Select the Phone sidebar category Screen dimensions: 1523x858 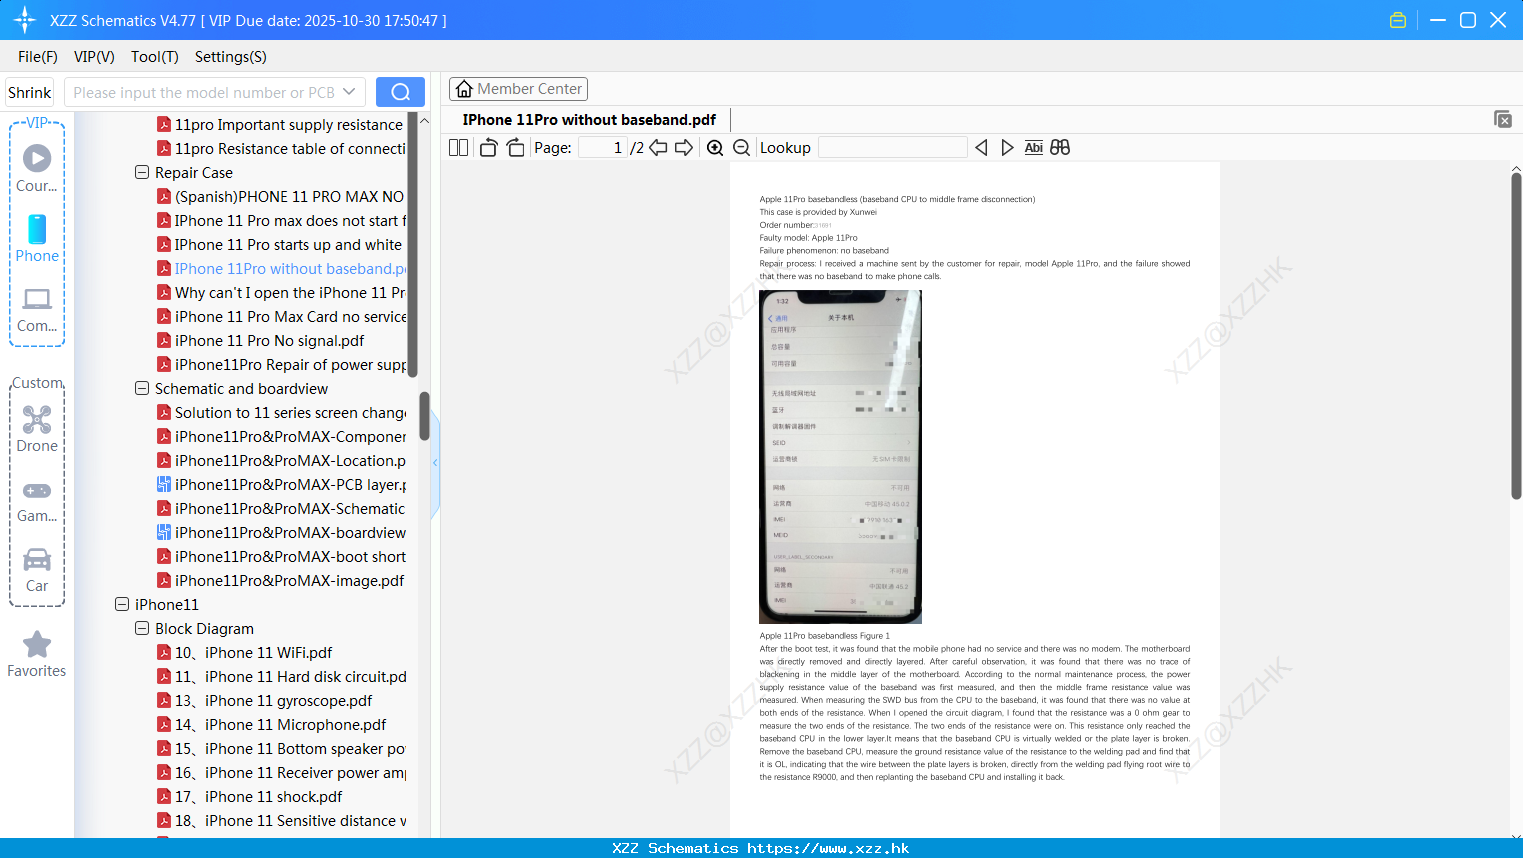coord(37,238)
